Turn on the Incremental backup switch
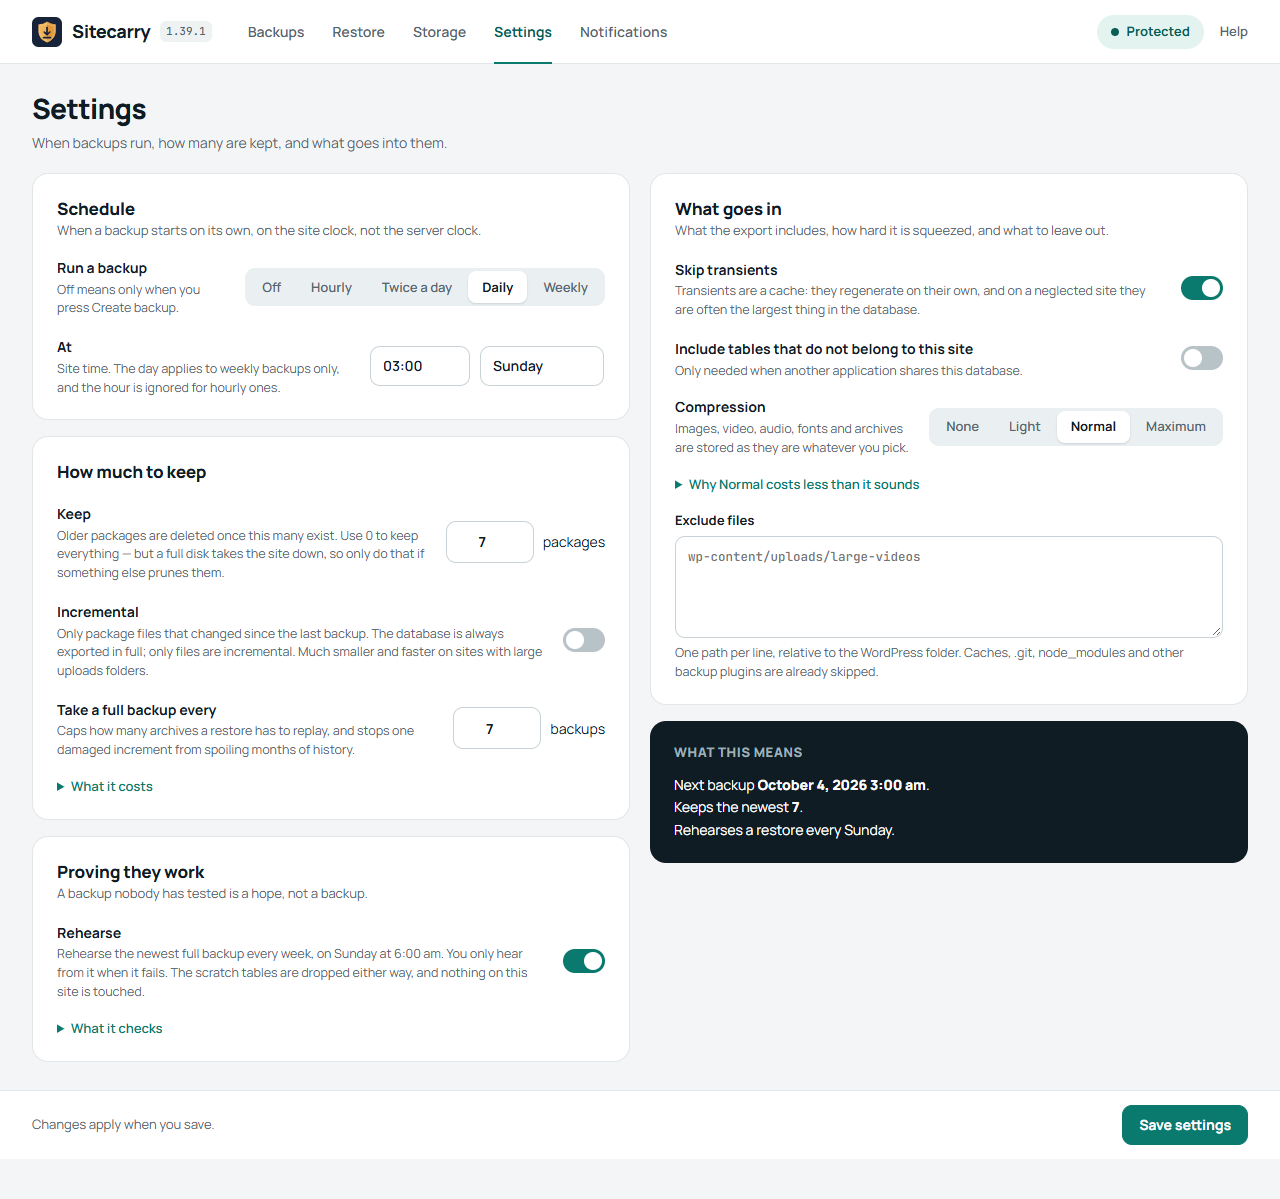 coord(584,640)
